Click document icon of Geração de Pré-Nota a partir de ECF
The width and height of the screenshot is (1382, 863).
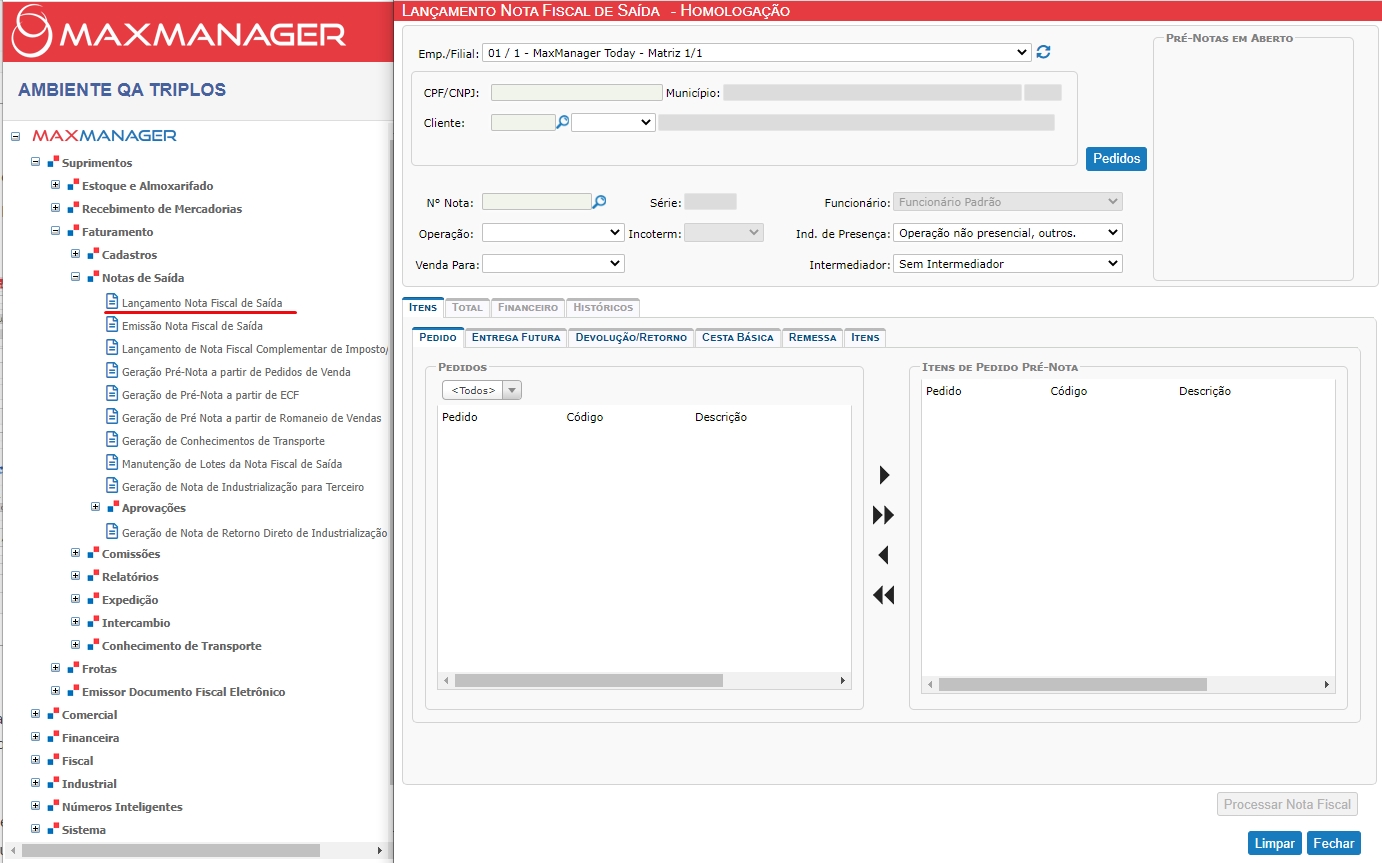[x=112, y=394]
